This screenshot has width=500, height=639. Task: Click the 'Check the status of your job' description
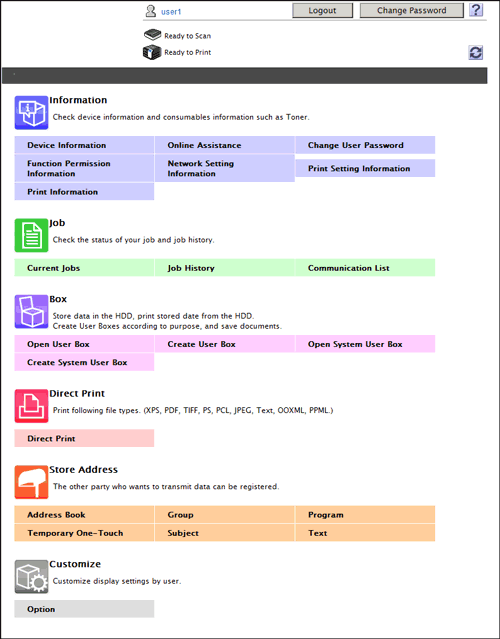click(x=133, y=240)
